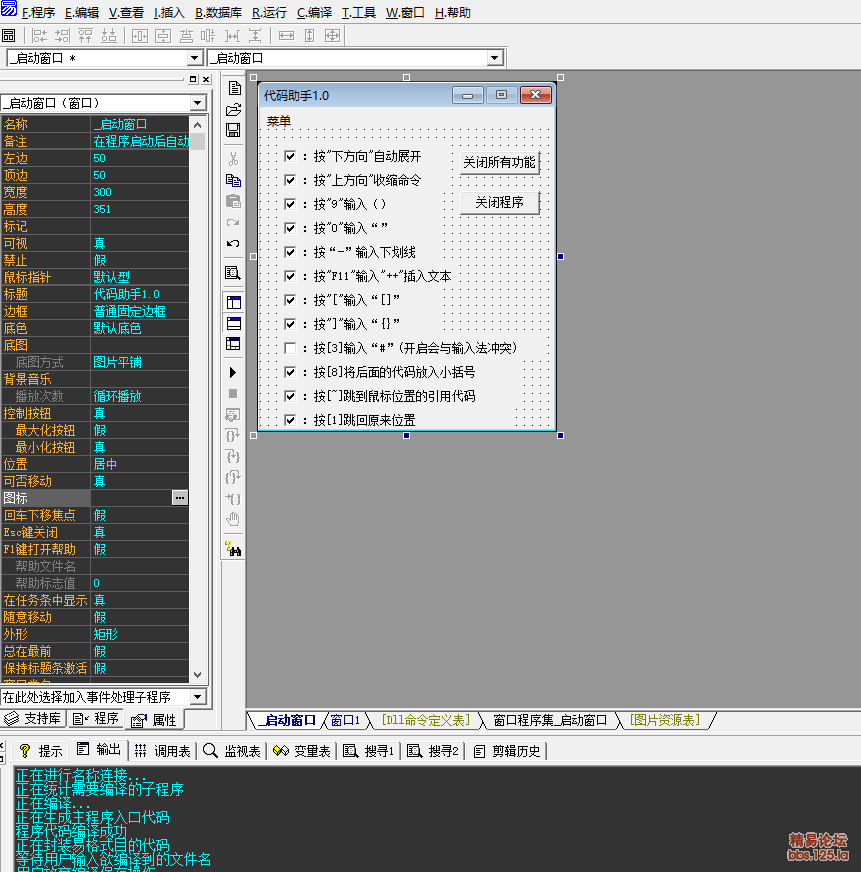The image size is (861, 872).
Task: Open the T.工具 menu
Action: click(358, 13)
